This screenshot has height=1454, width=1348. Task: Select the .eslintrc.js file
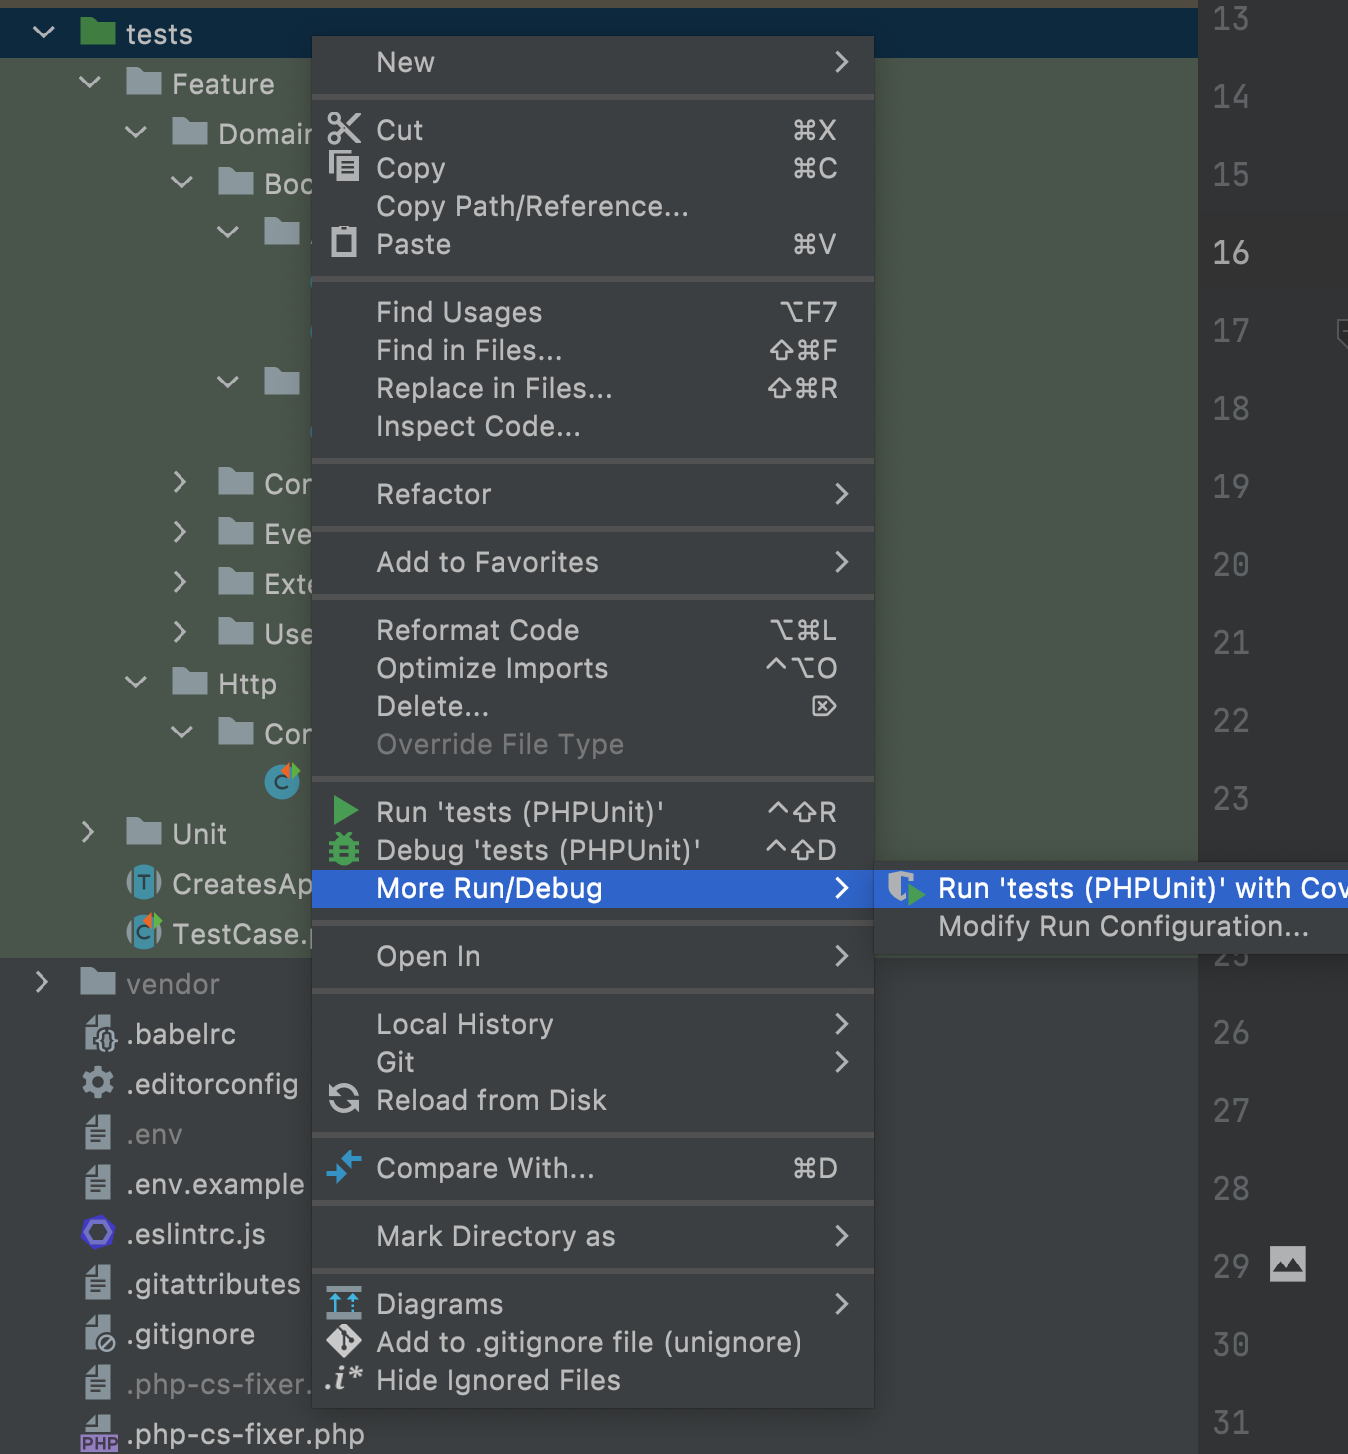click(196, 1234)
